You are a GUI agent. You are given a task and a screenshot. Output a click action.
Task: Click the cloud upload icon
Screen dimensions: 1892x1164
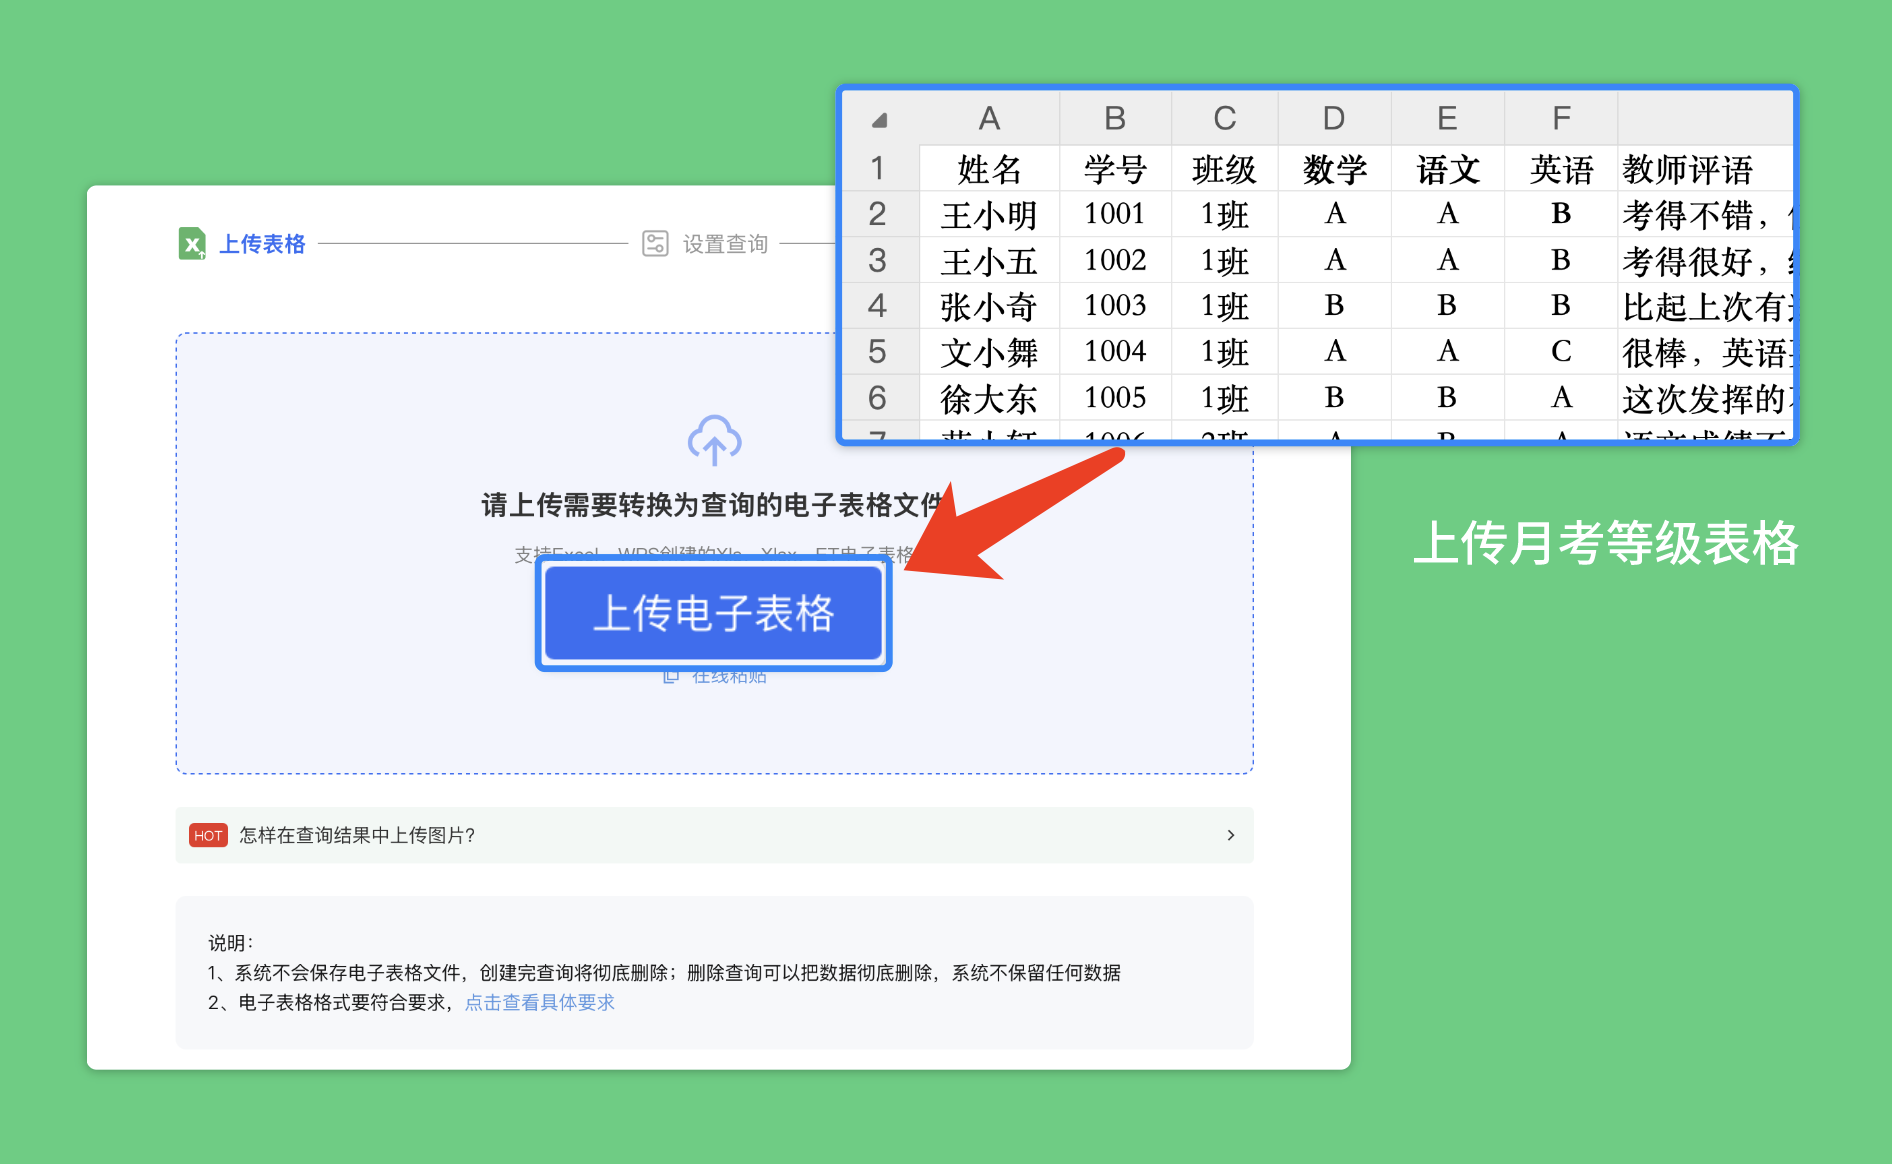click(x=714, y=440)
